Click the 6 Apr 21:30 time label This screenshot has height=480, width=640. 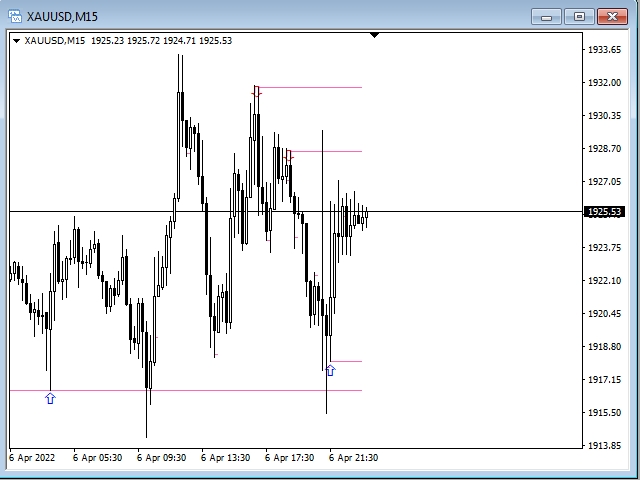click(x=353, y=458)
